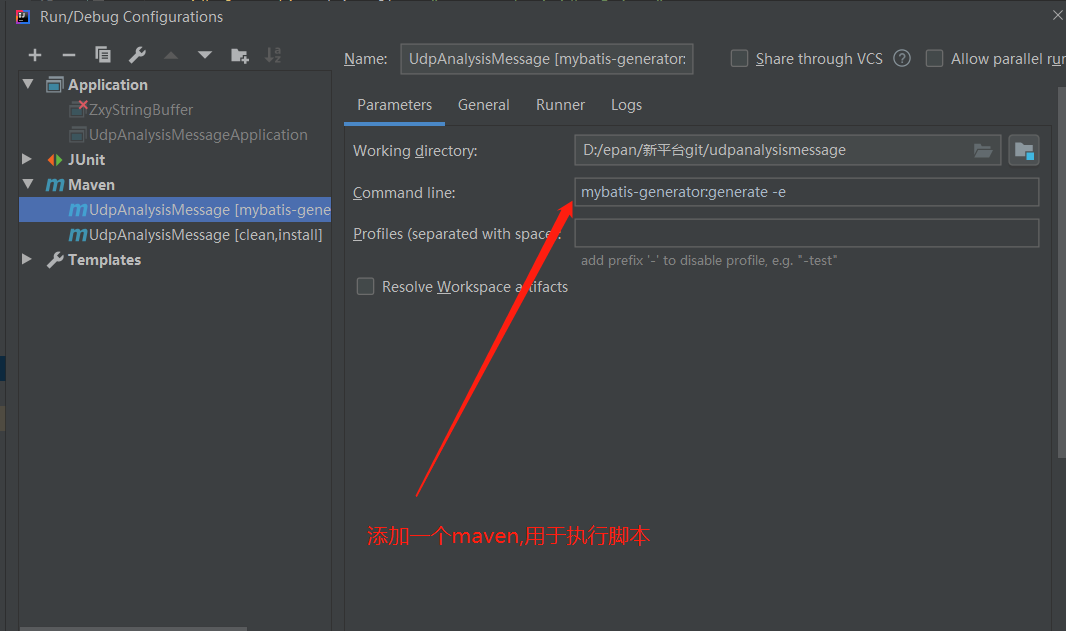Move configuration down arrow
This screenshot has width=1066, height=631.
205,55
